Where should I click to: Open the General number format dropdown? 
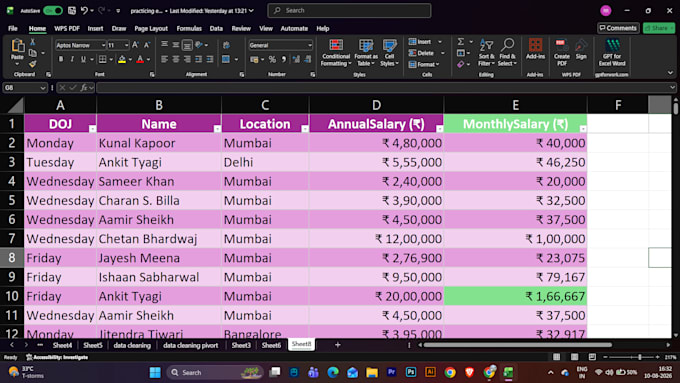coord(310,45)
